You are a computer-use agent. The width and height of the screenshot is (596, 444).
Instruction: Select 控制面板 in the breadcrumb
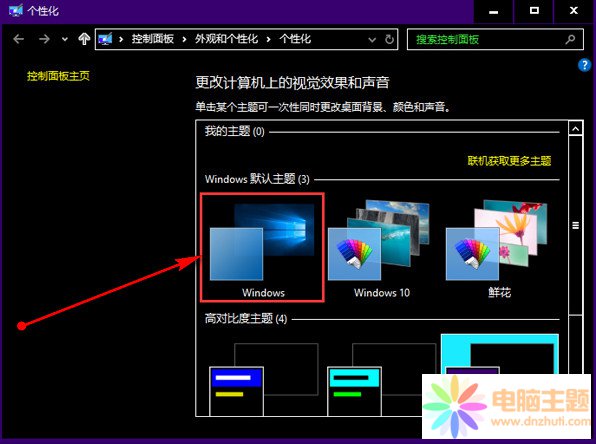153,39
